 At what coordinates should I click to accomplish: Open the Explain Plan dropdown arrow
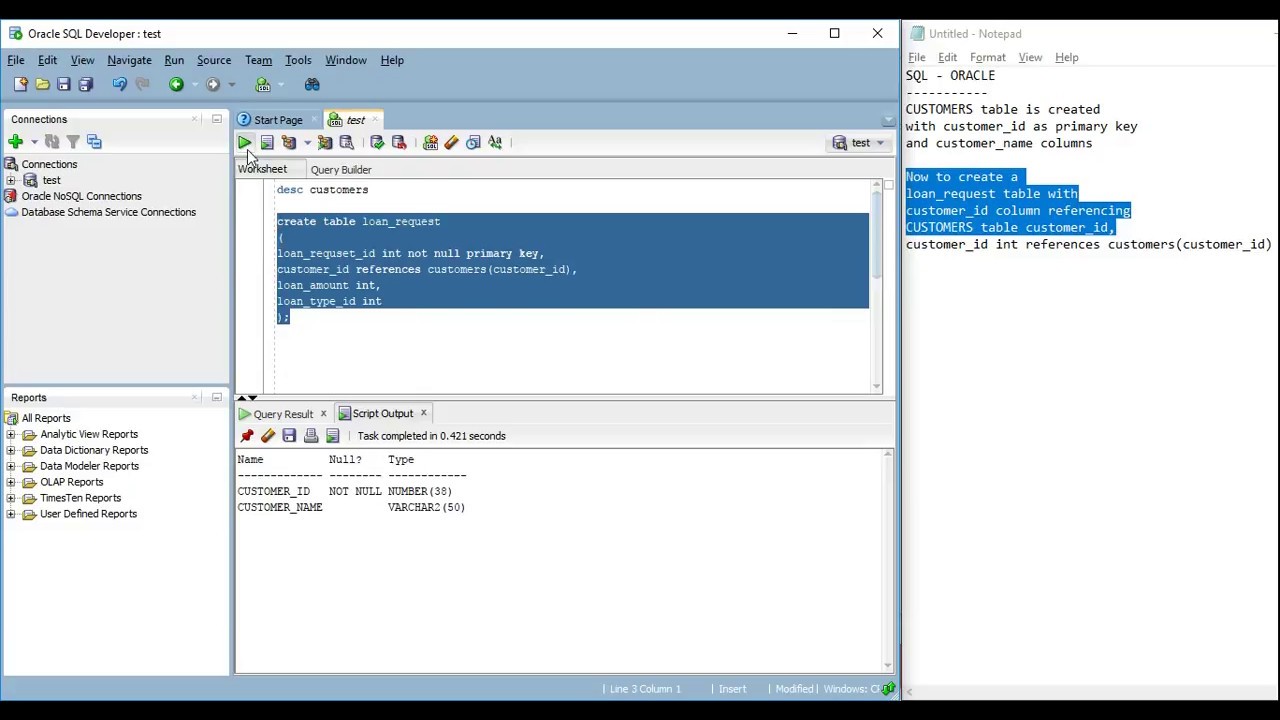click(307, 143)
